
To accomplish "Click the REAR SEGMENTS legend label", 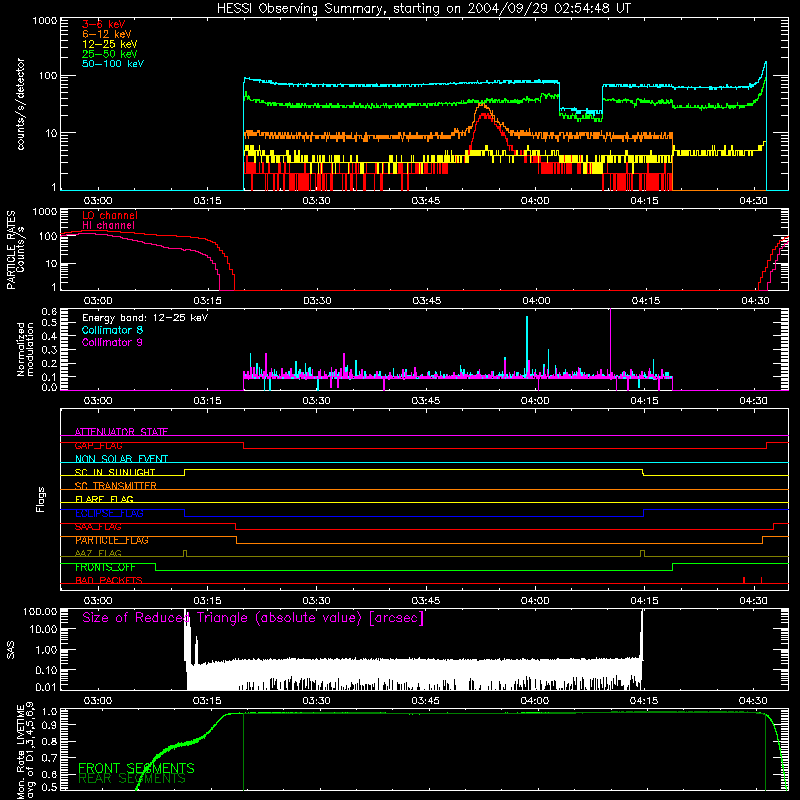I will pyautogui.click(x=132, y=779).
